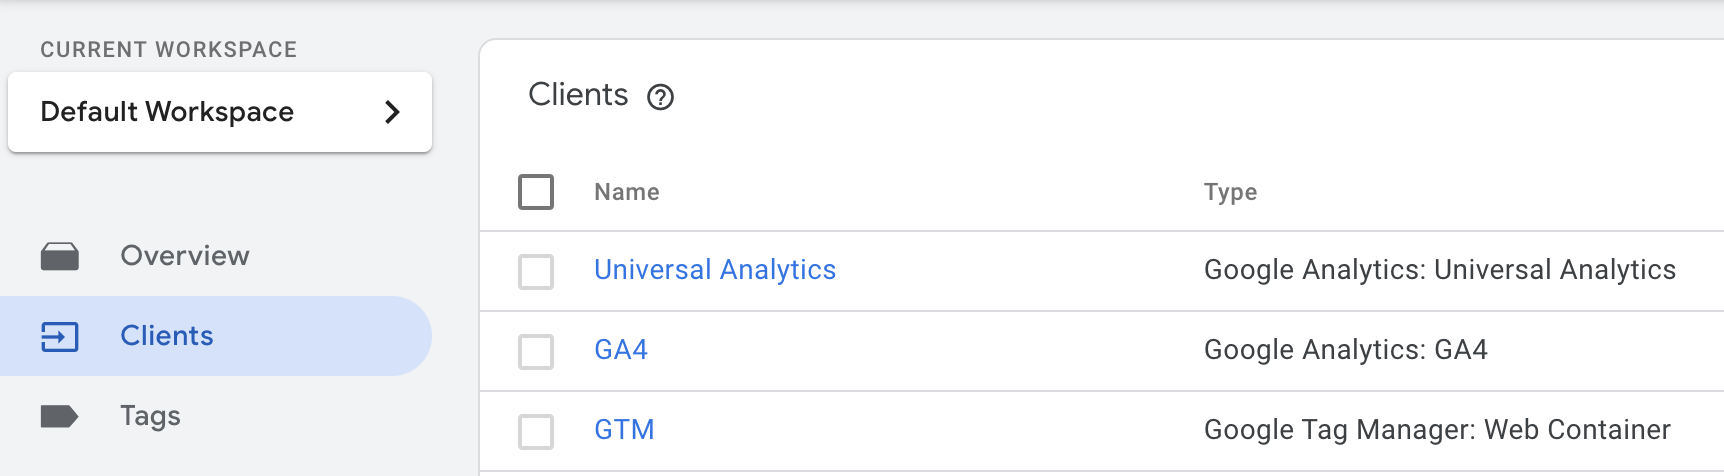
Task: Click the Clients arrow-box icon
Action: click(x=60, y=336)
